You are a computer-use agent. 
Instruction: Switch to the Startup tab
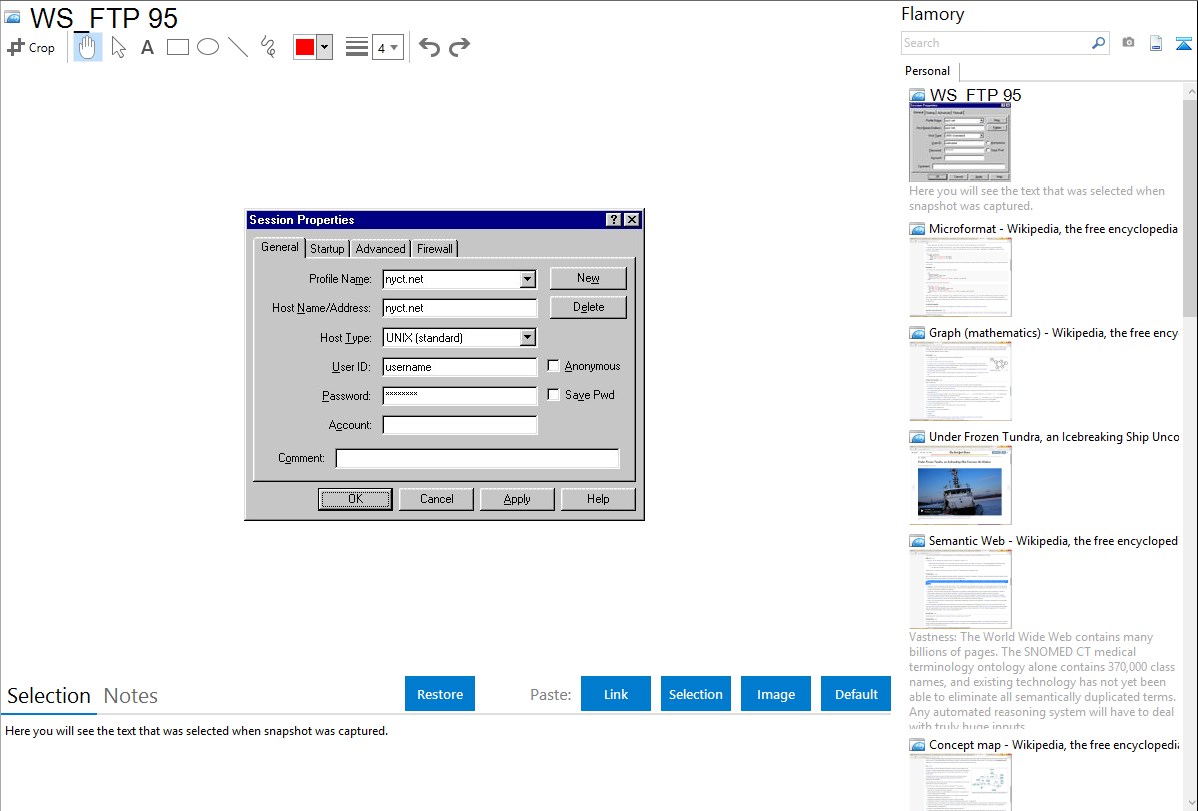click(x=327, y=248)
